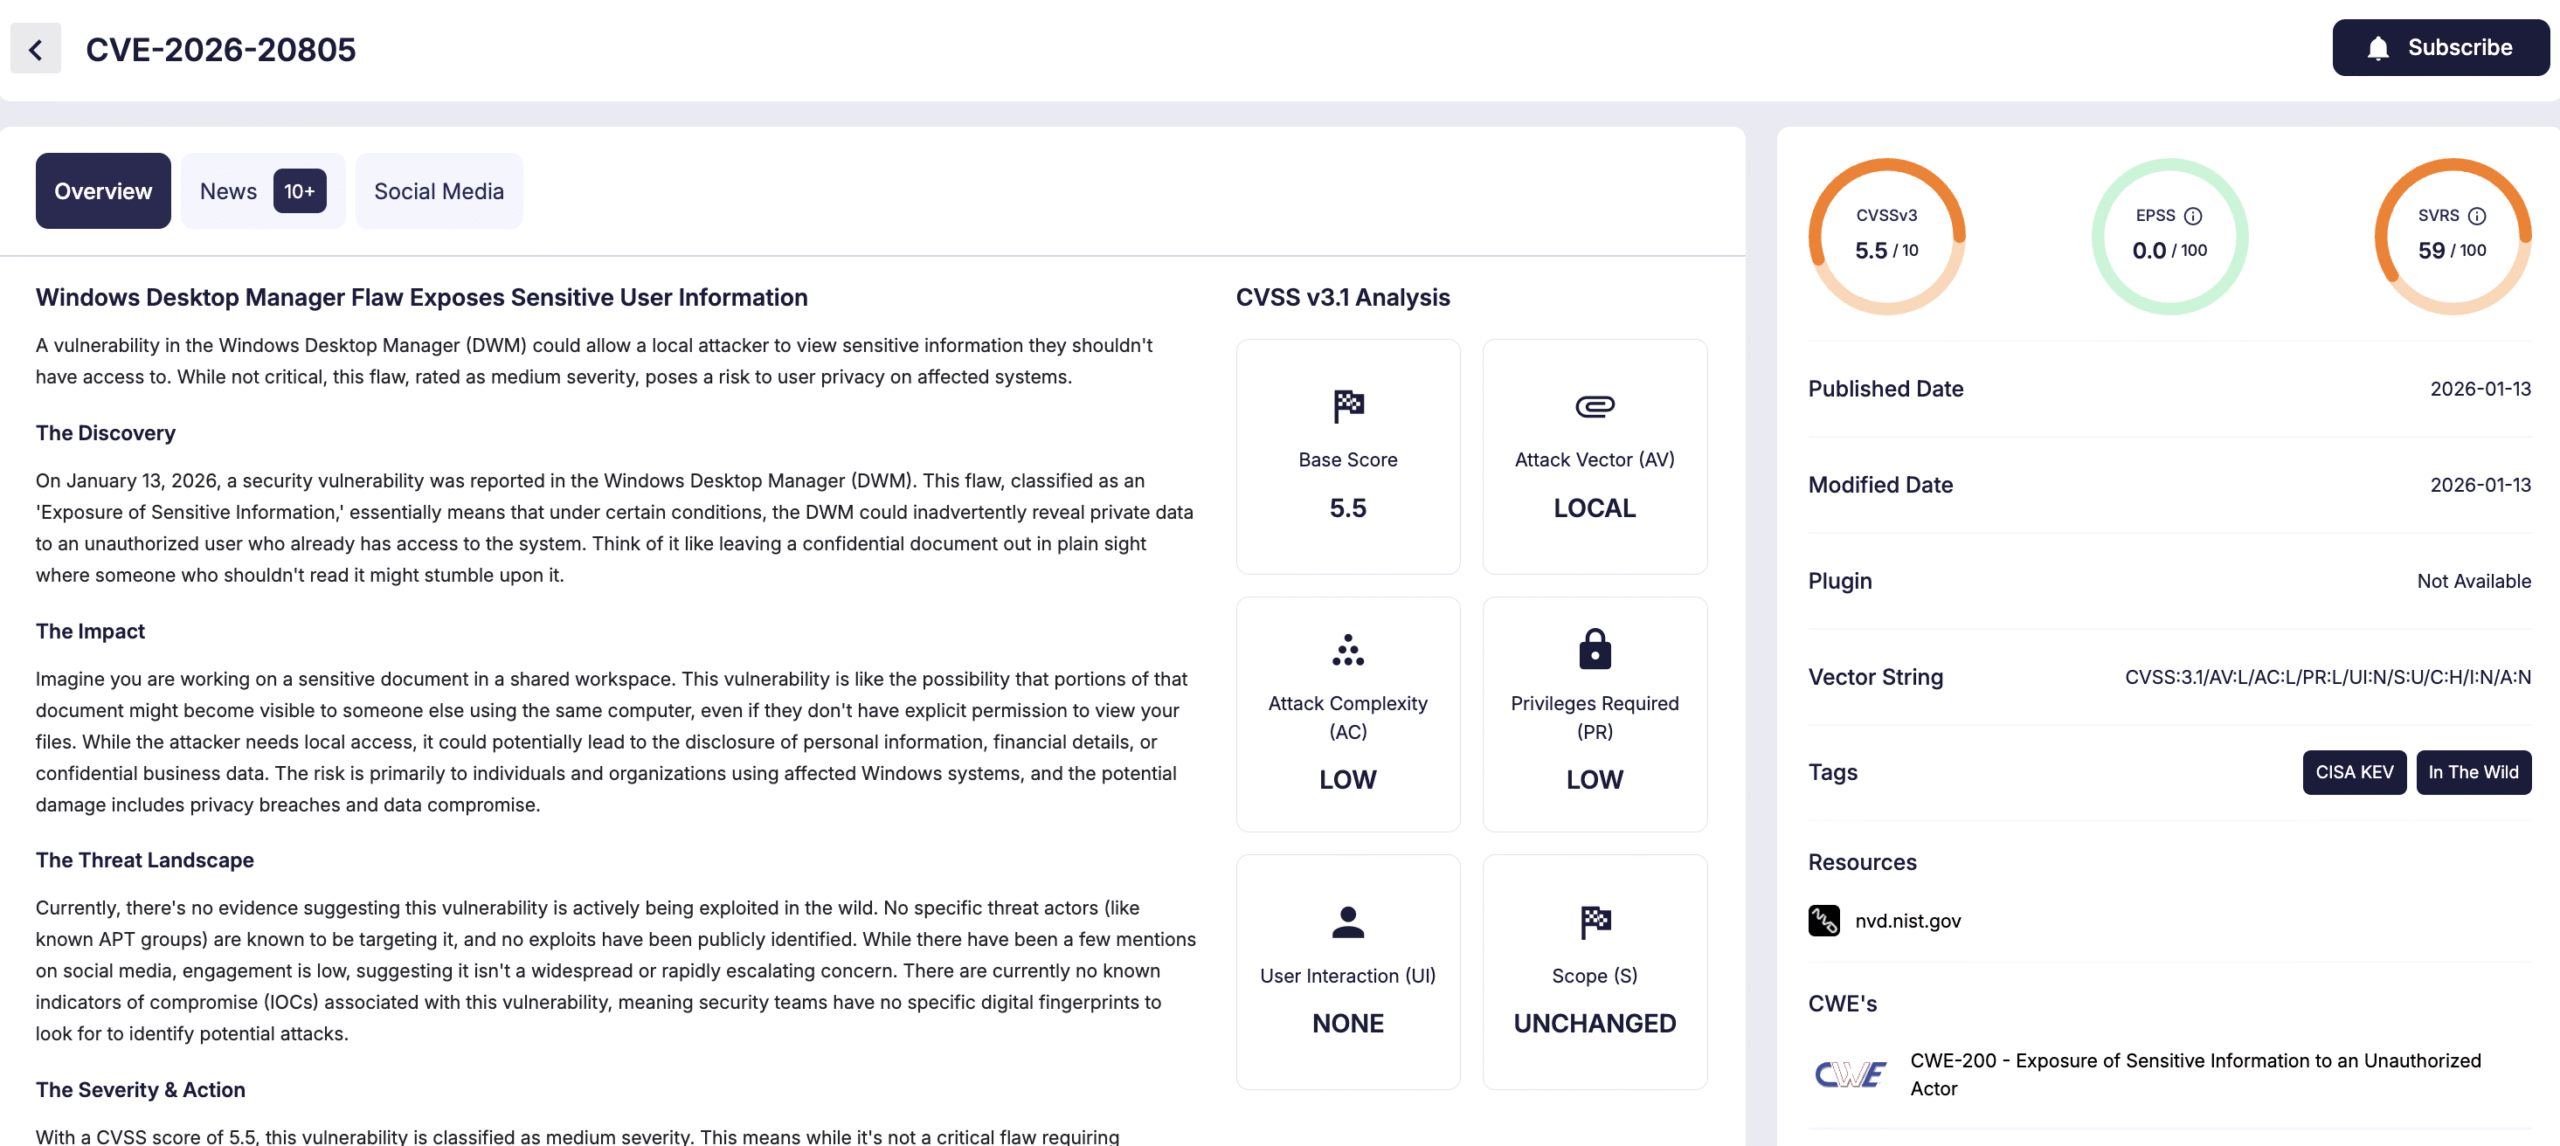Subscribe to this CVE
The height and width of the screenshot is (1146, 2560).
click(2441, 48)
